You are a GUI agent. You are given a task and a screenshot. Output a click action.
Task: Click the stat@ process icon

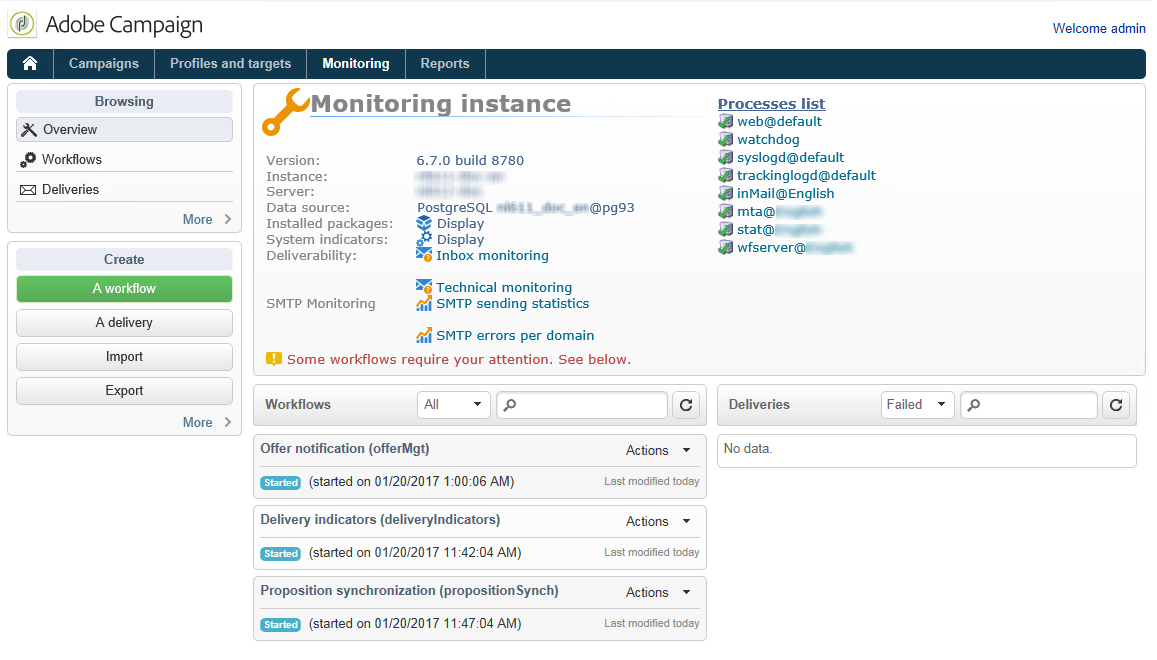725,230
